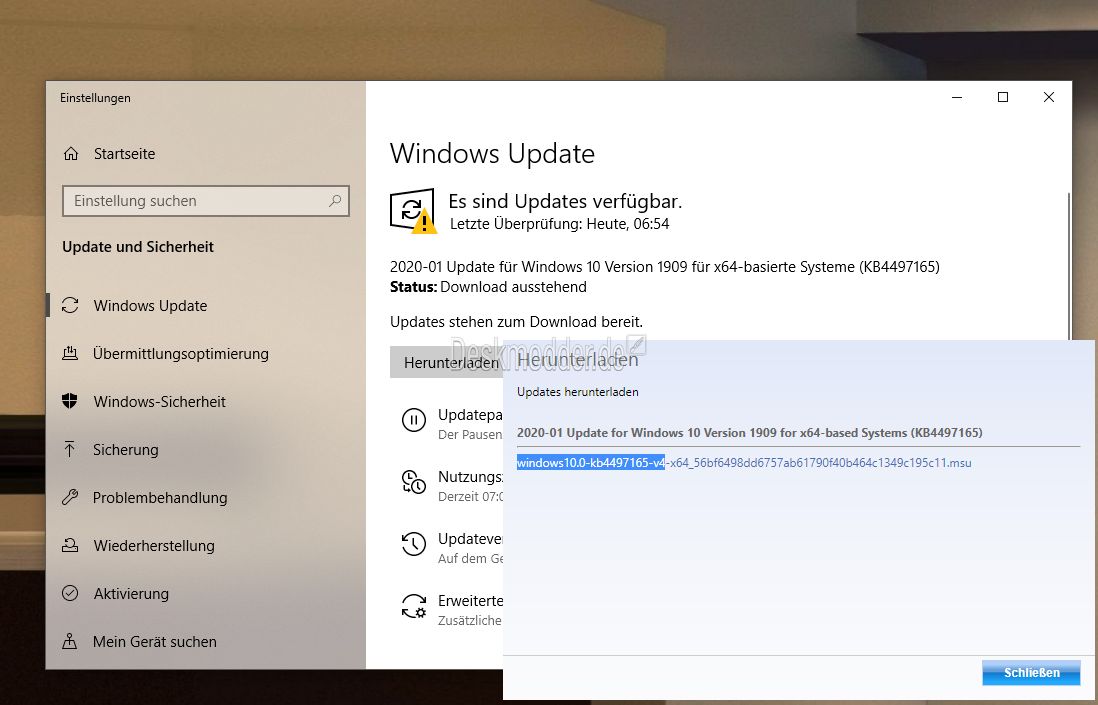Click the Windows-Sicherheit shield icon

click(70, 401)
